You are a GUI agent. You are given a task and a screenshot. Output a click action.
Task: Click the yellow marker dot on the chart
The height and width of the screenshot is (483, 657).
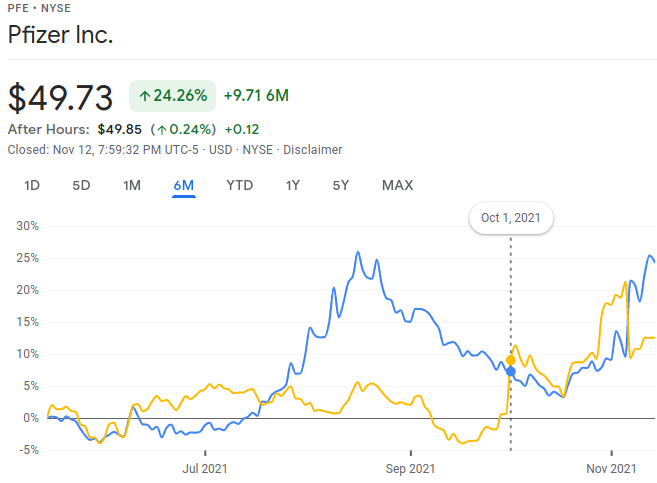(x=511, y=360)
